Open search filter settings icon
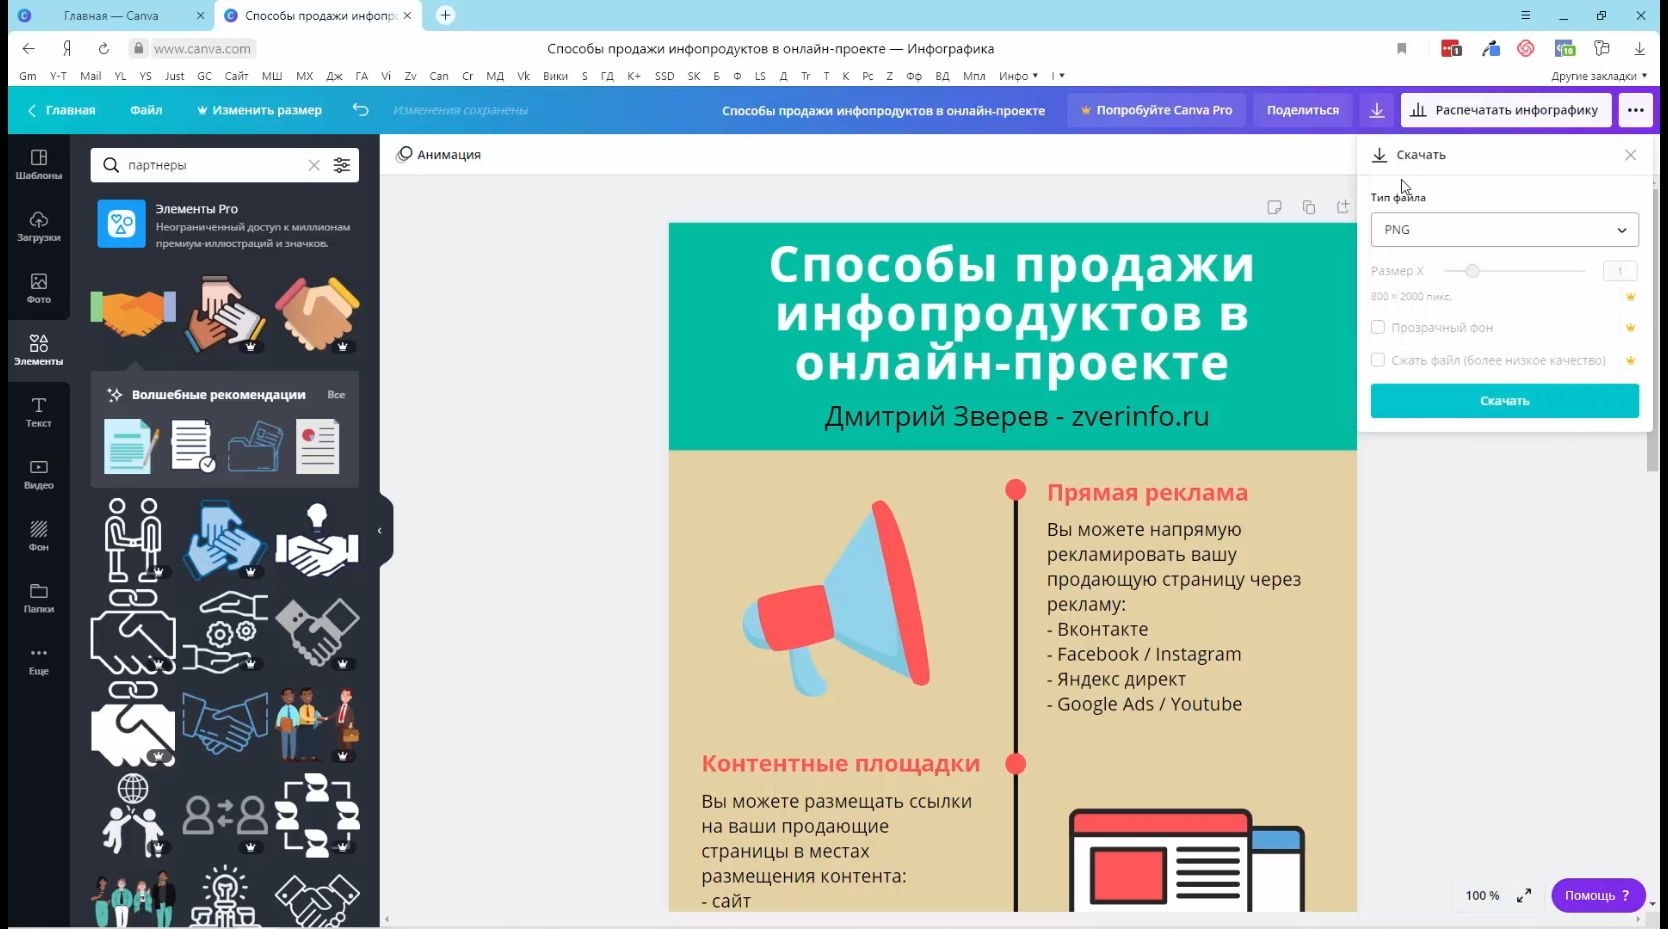1668x929 pixels. pos(342,165)
